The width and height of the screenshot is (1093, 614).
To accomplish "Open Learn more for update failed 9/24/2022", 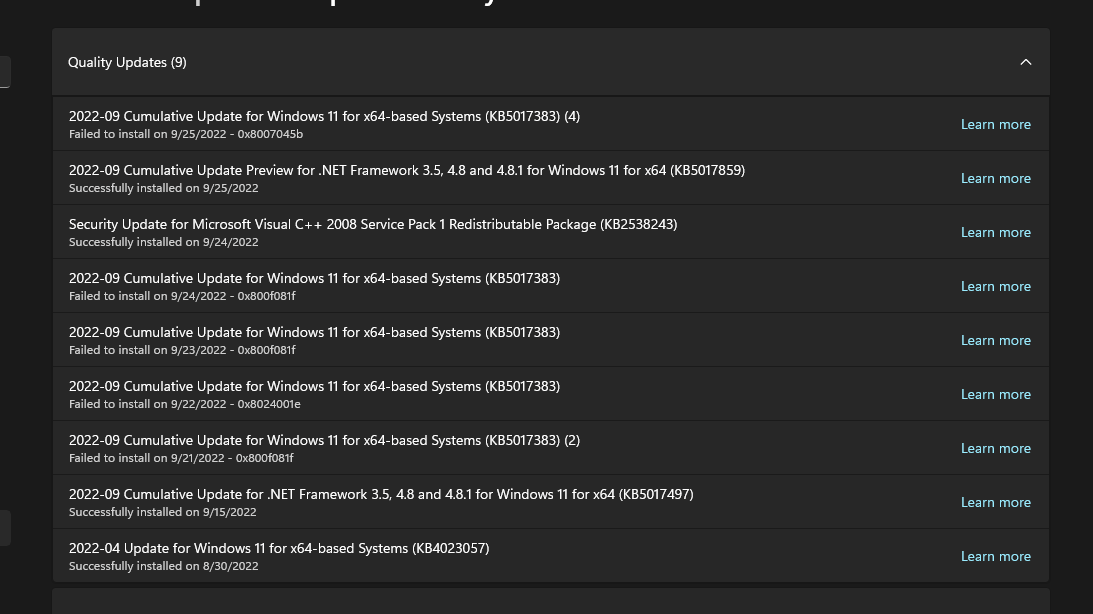I will pos(995,286).
